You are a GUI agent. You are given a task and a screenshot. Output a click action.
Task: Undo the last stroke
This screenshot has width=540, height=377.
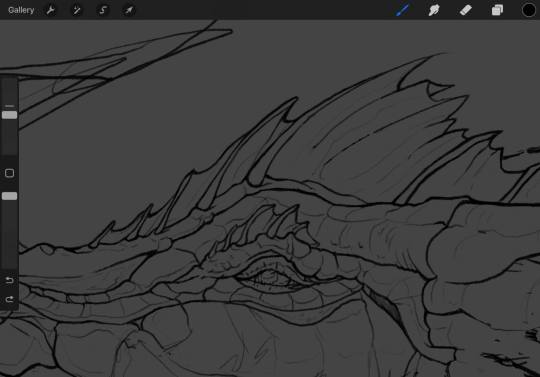[x=9, y=280]
